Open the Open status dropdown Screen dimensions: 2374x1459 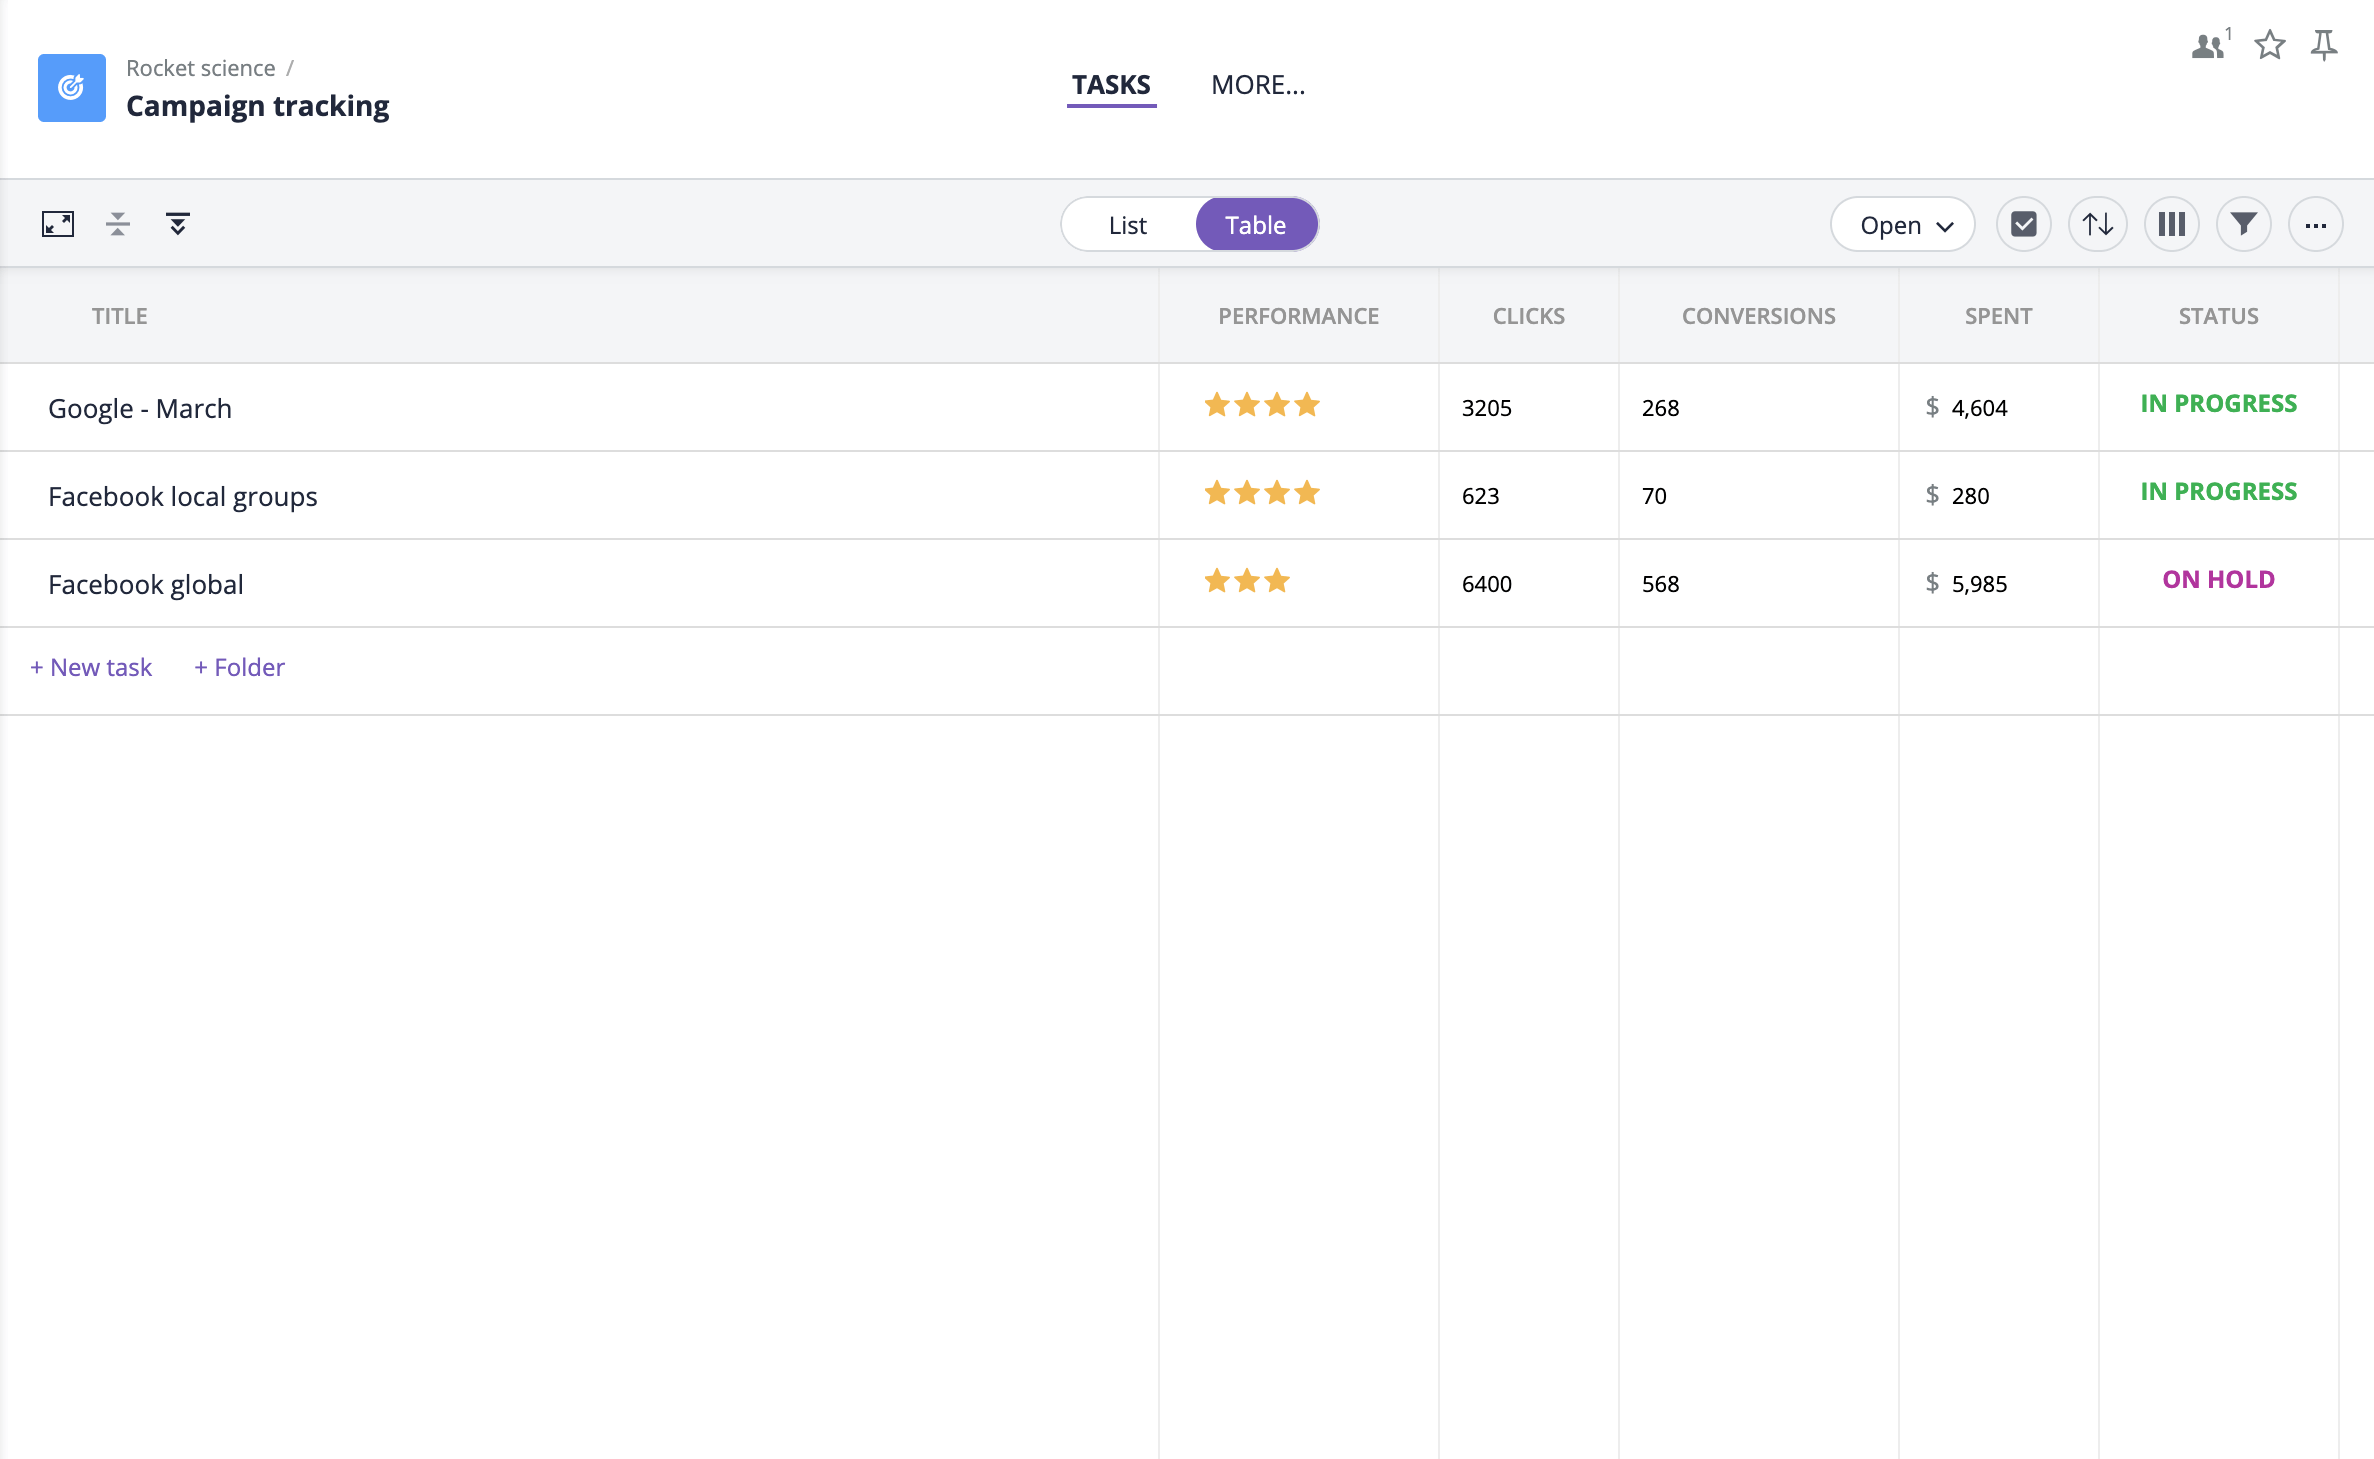[x=1903, y=222]
